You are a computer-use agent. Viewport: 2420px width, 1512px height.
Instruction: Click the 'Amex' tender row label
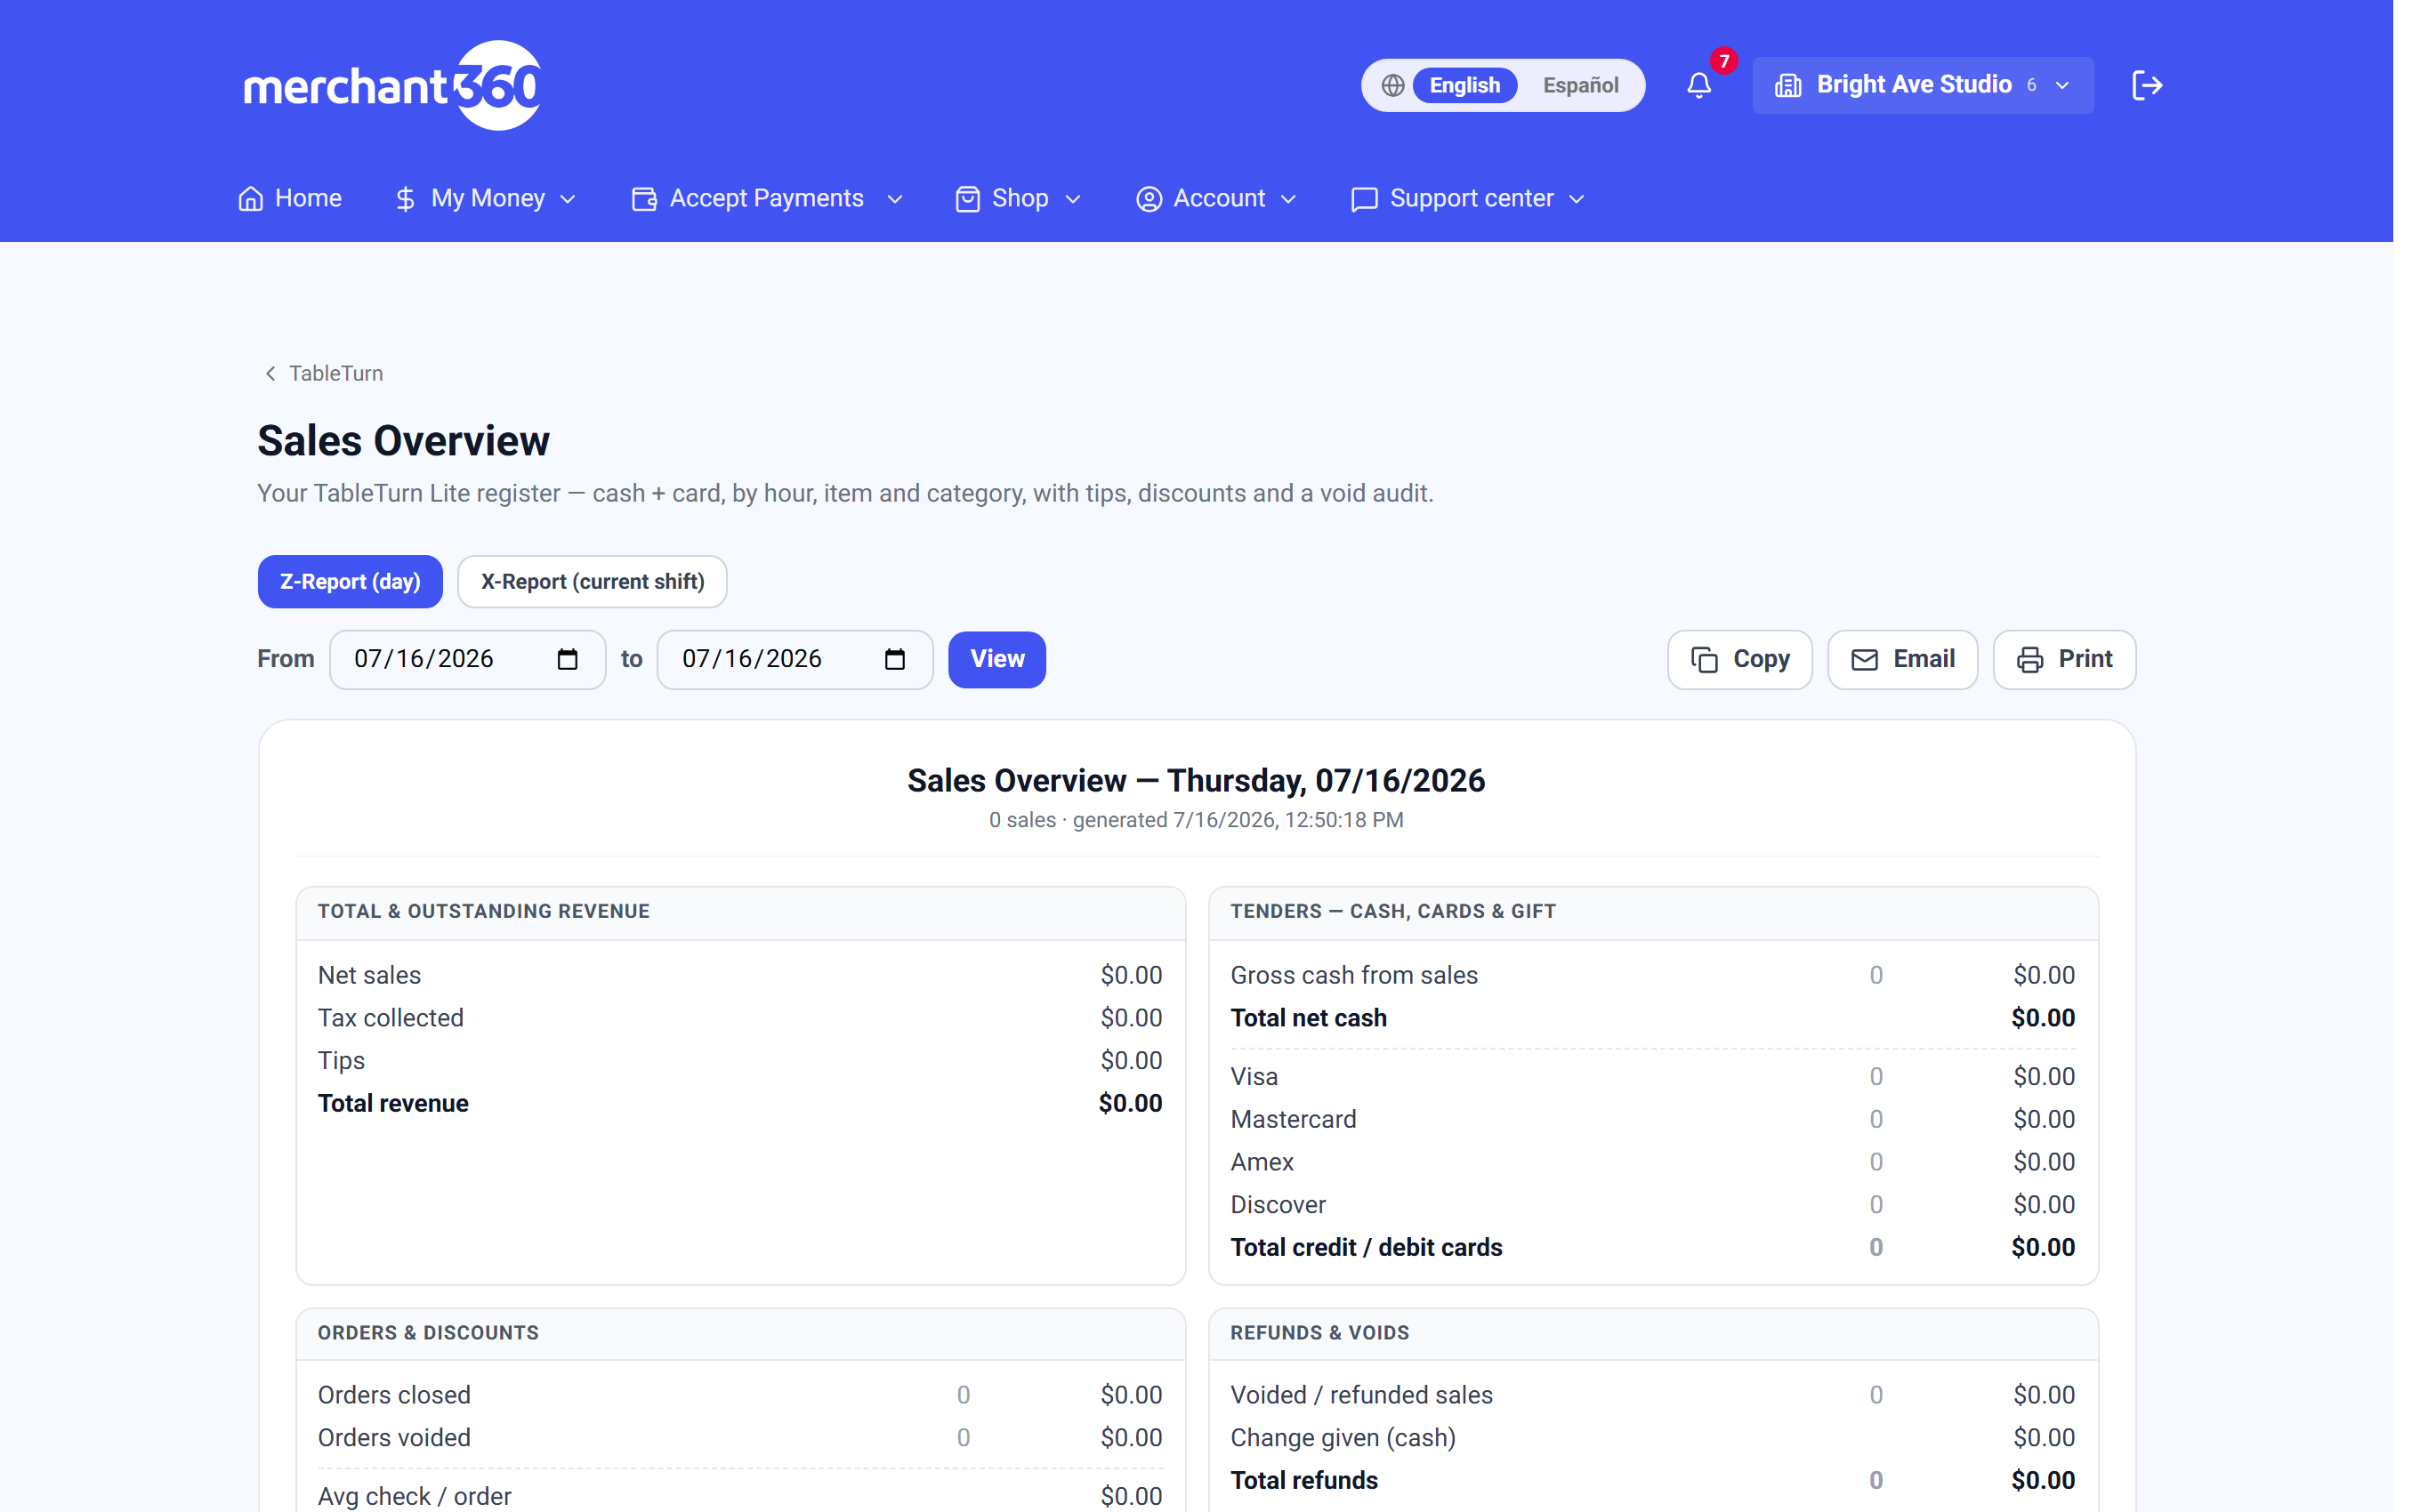tap(1262, 1163)
